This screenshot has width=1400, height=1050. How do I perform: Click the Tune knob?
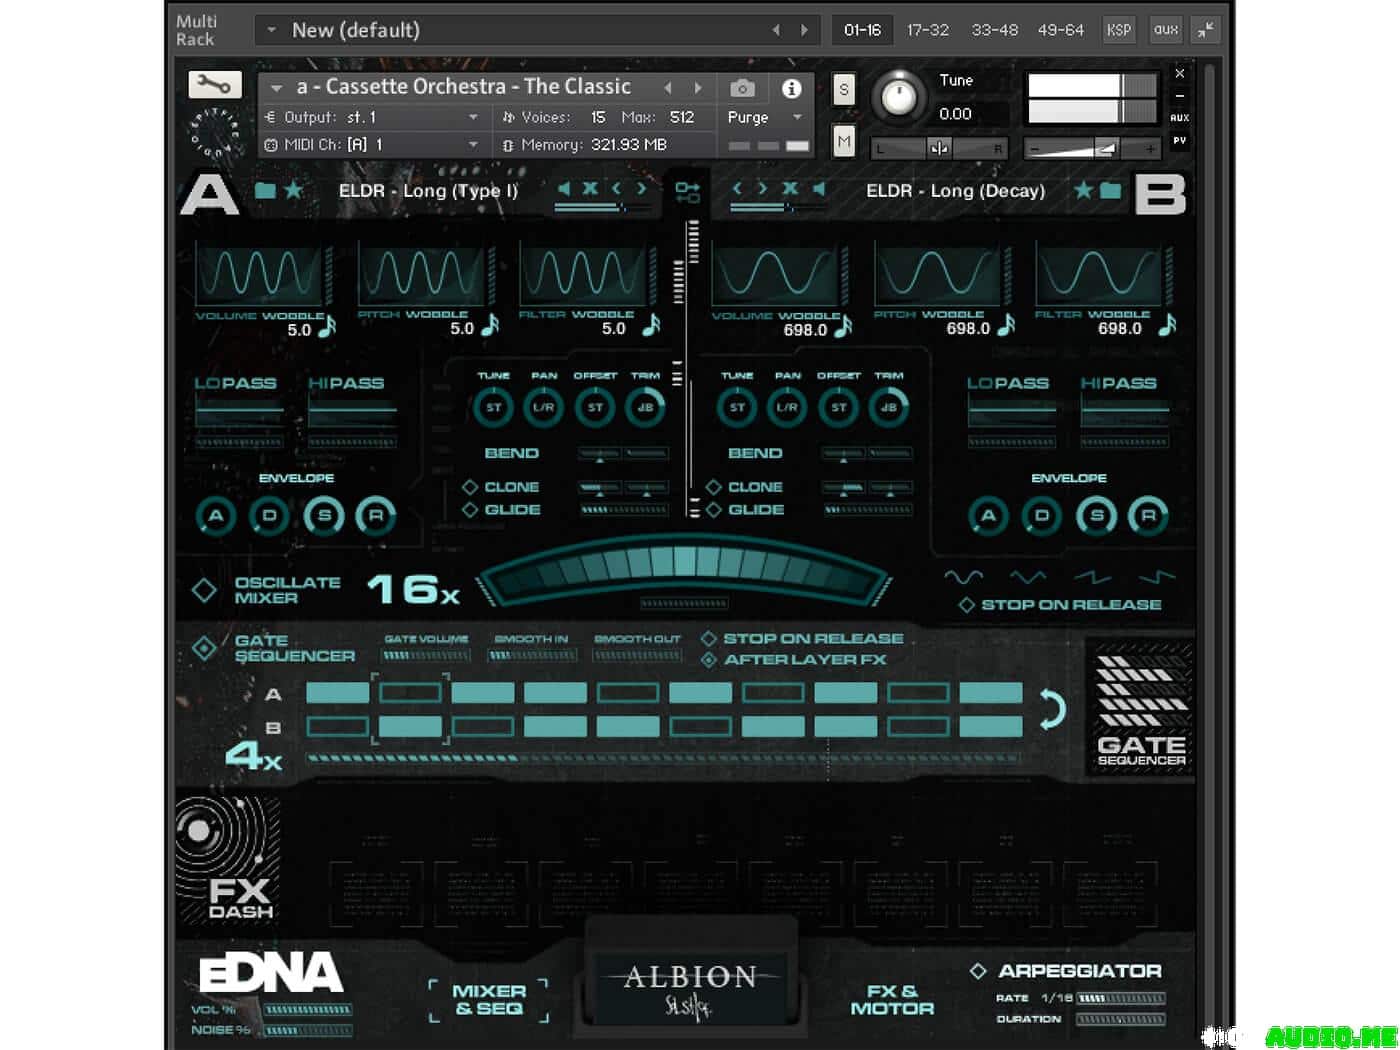point(899,98)
